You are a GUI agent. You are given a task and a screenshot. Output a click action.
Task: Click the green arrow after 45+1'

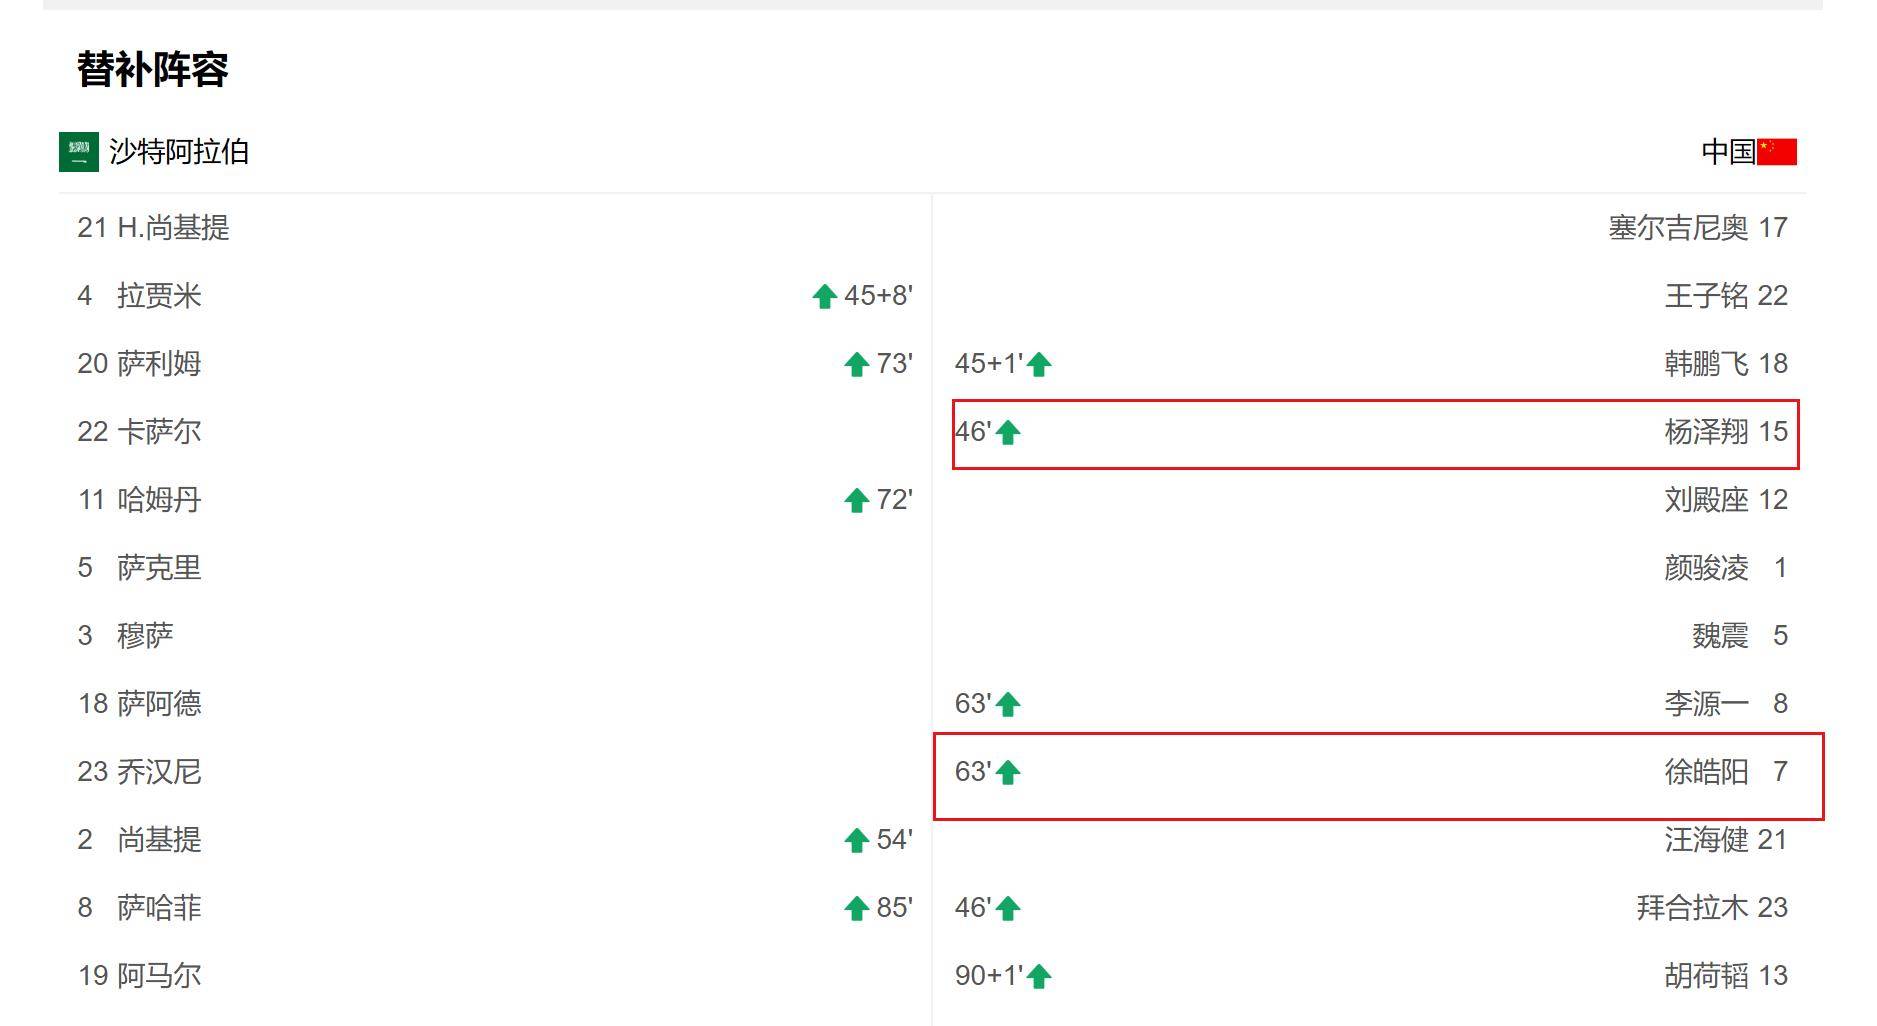(1039, 364)
